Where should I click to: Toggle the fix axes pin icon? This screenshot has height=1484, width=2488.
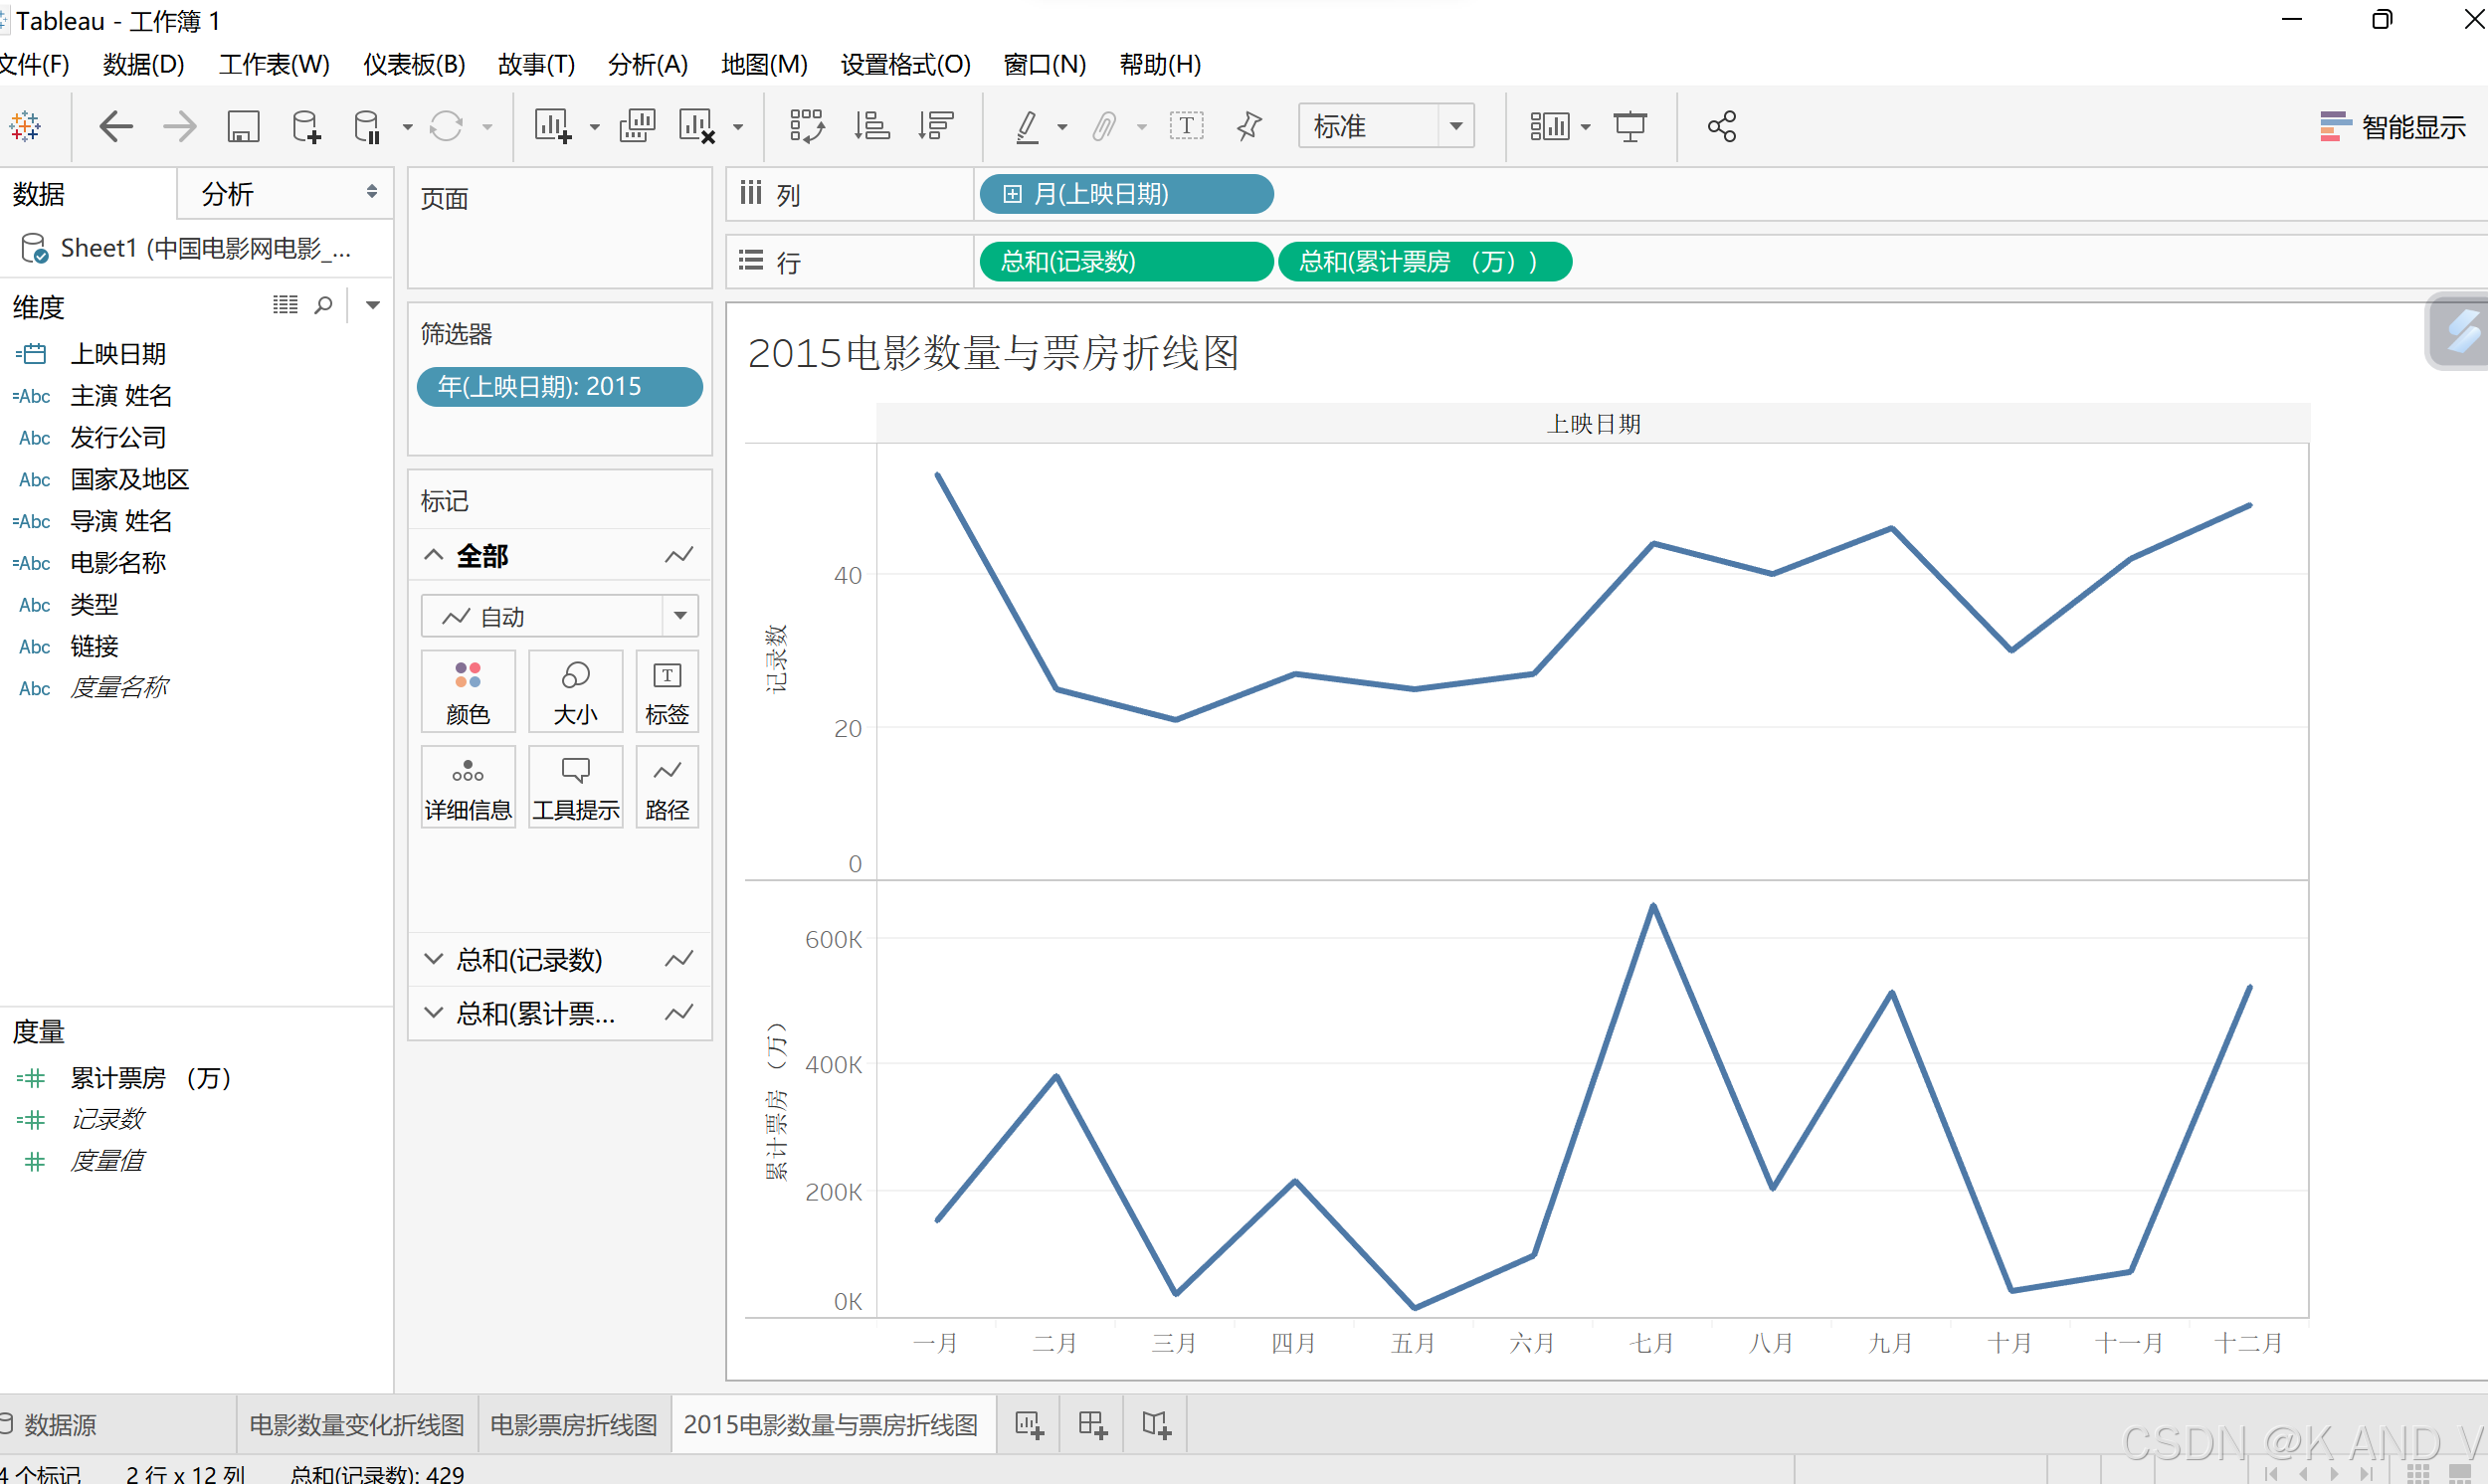coord(1249,127)
